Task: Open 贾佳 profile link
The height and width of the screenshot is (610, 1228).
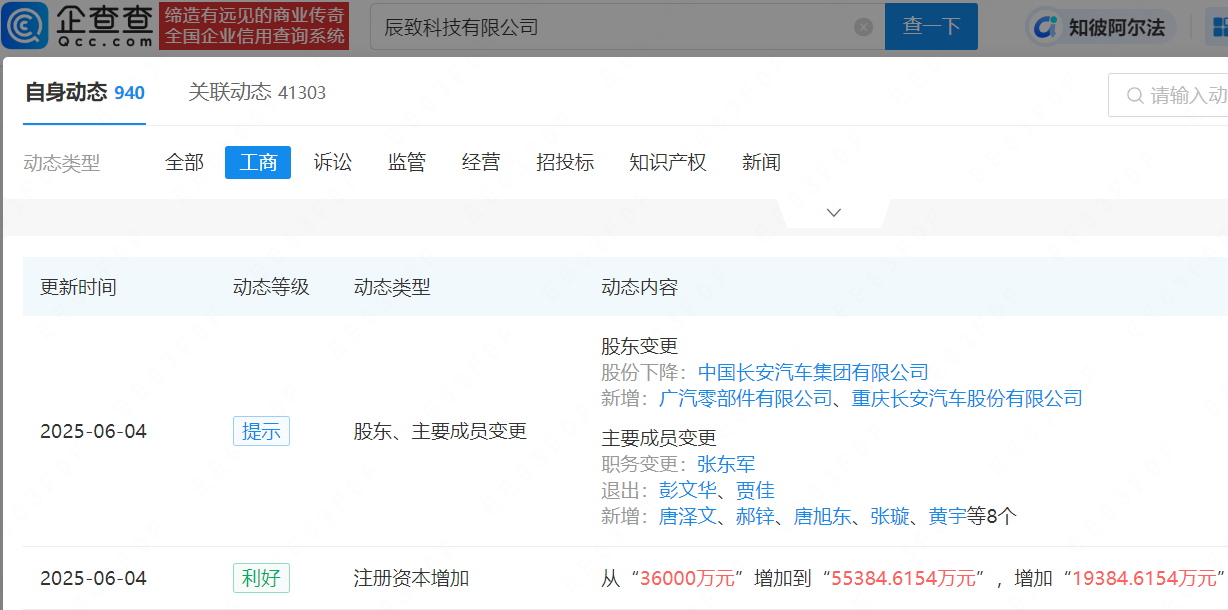Action: point(755,491)
